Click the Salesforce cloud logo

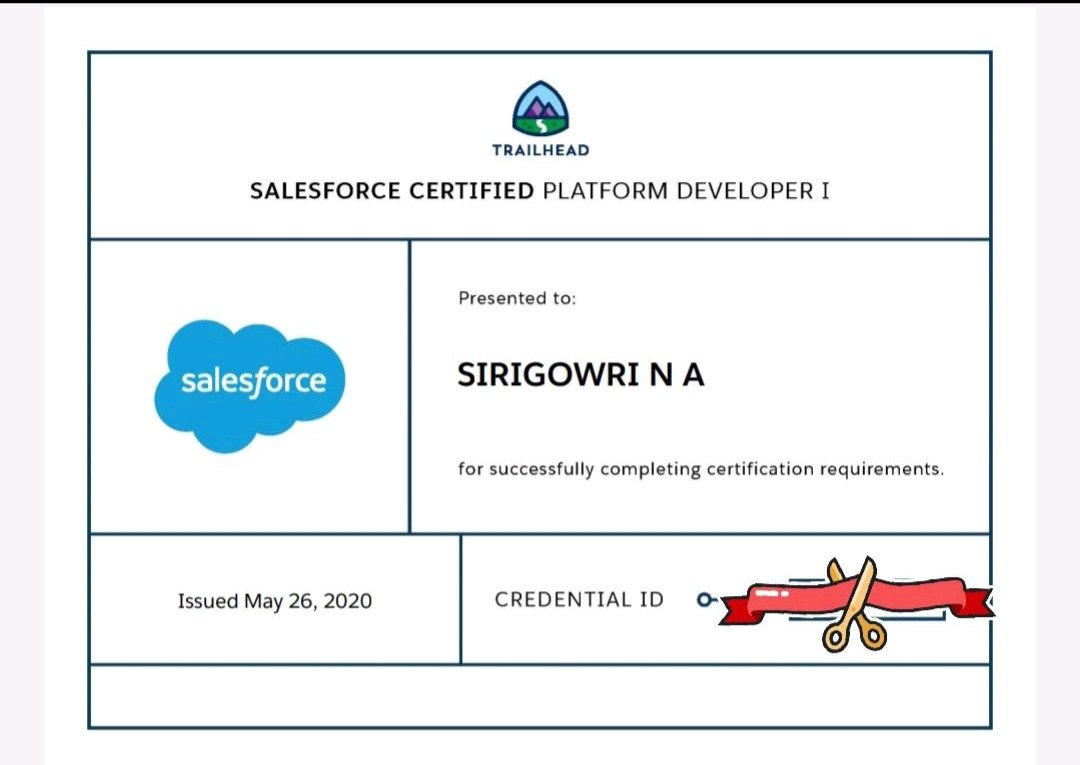[x=250, y=386]
